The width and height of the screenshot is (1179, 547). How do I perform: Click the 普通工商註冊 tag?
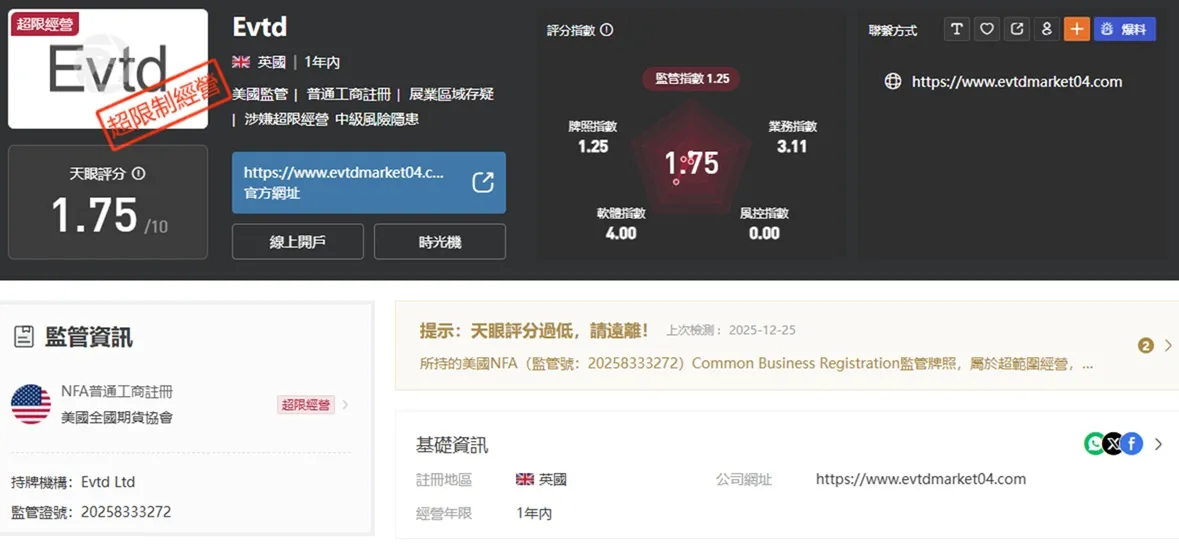click(x=349, y=95)
